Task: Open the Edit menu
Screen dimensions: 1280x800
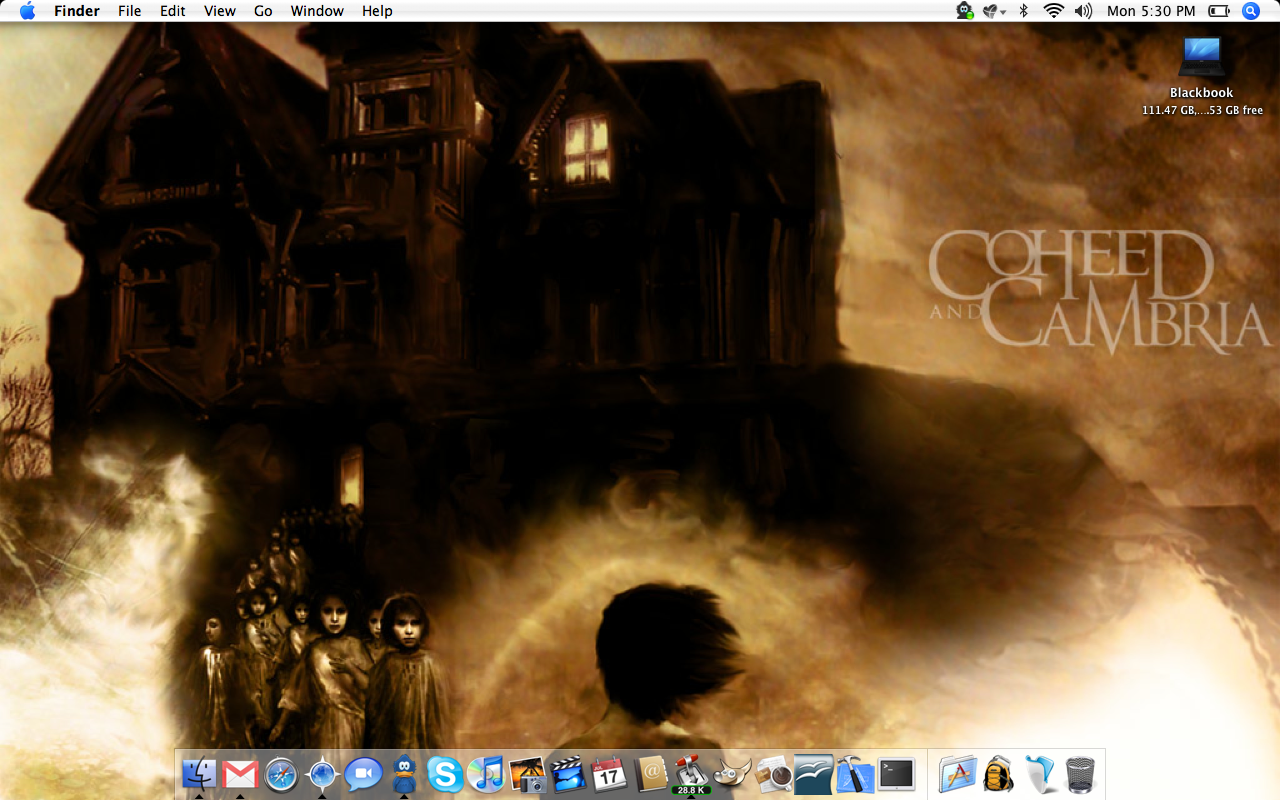Action: 173,11
